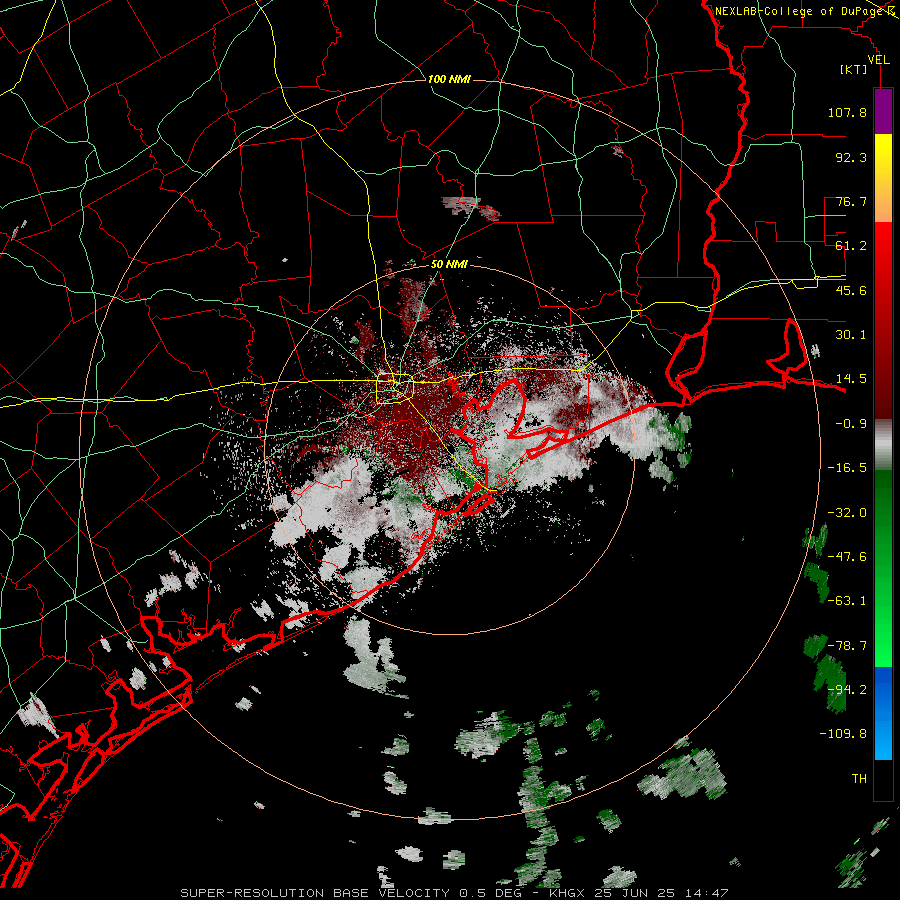Click the 14.5 velocity scale value
The height and width of the screenshot is (900, 900).
tap(851, 379)
